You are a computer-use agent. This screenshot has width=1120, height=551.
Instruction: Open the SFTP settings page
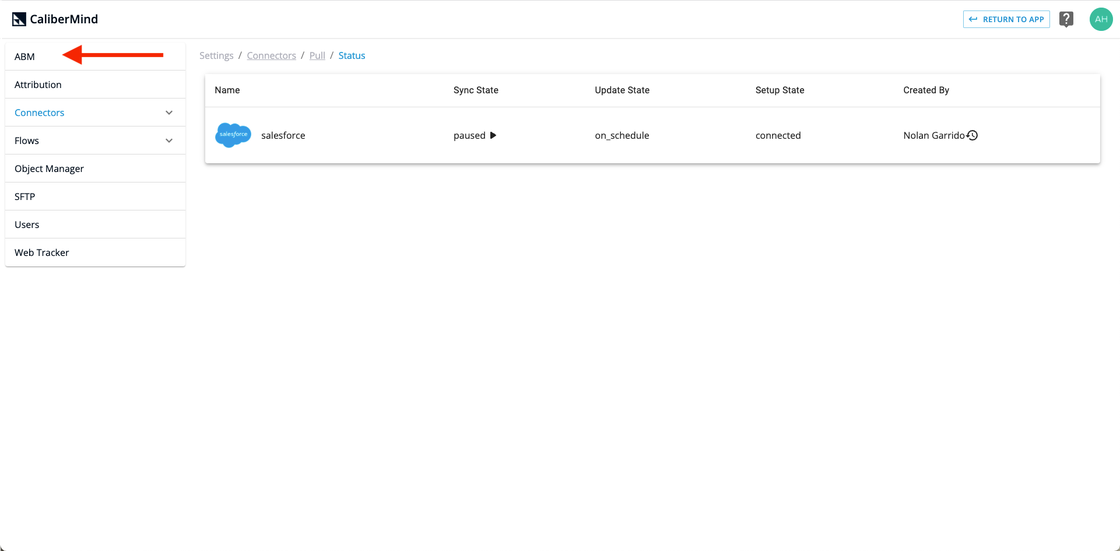tap(25, 197)
